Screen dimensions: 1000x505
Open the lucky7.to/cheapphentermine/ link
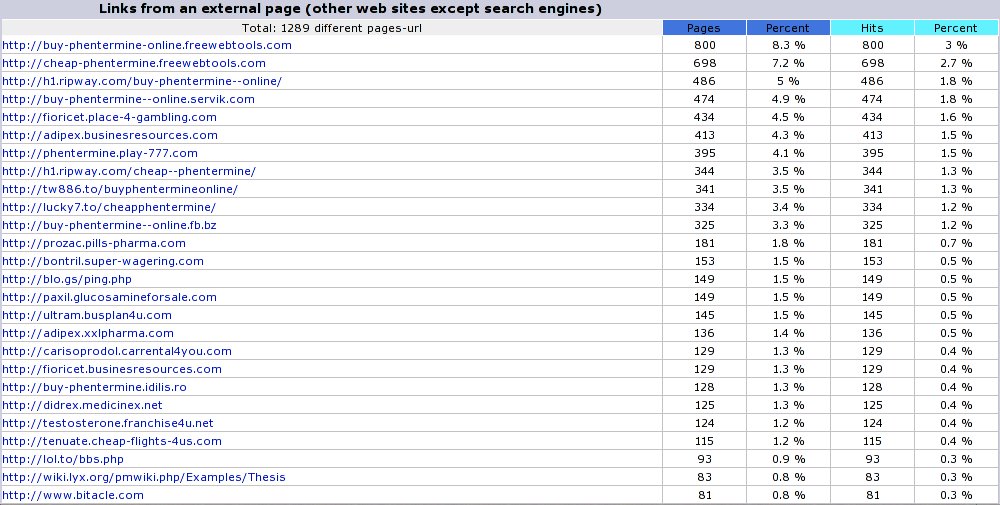[x=109, y=207]
